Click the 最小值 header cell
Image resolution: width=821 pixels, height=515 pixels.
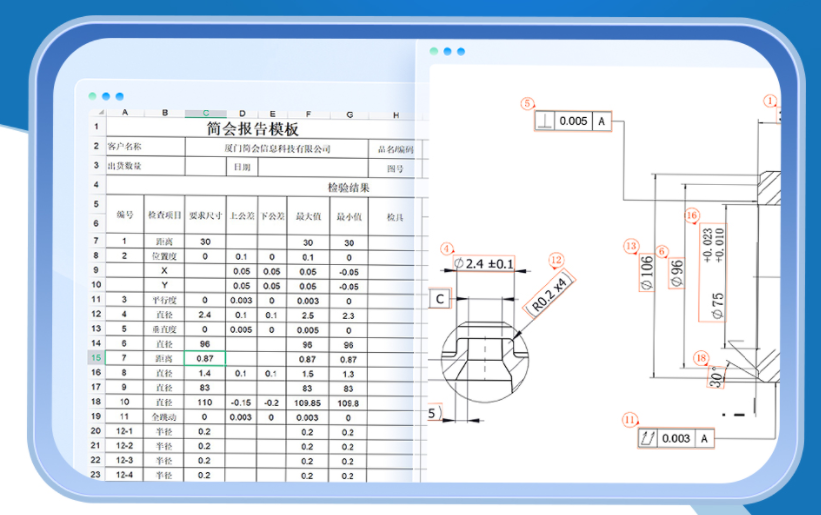click(349, 217)
